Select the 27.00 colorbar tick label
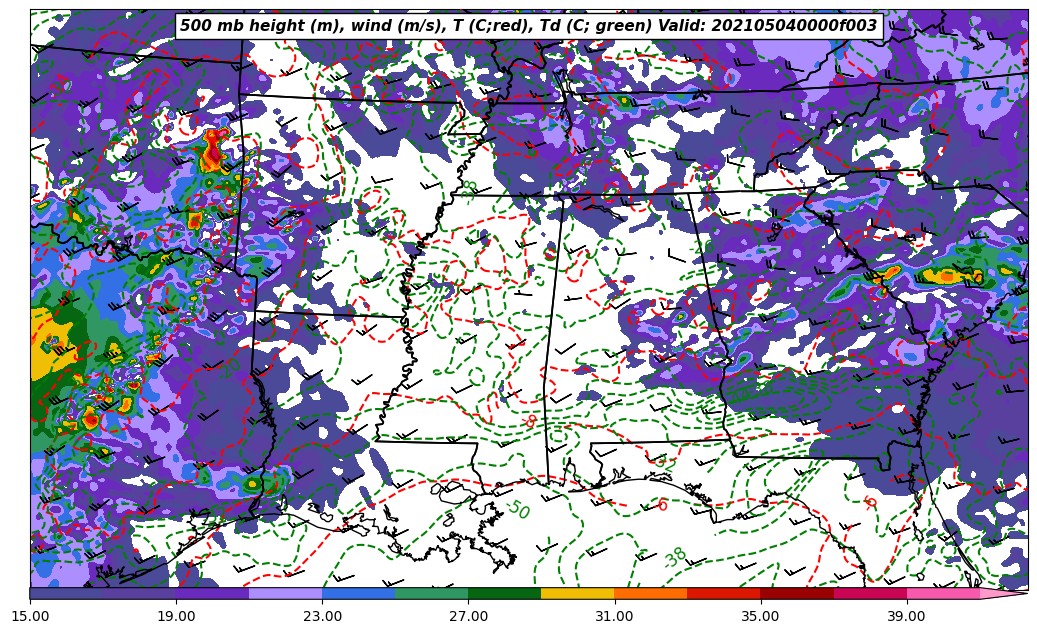This screenshot has height=633, width=1037. tap(468, 616)
